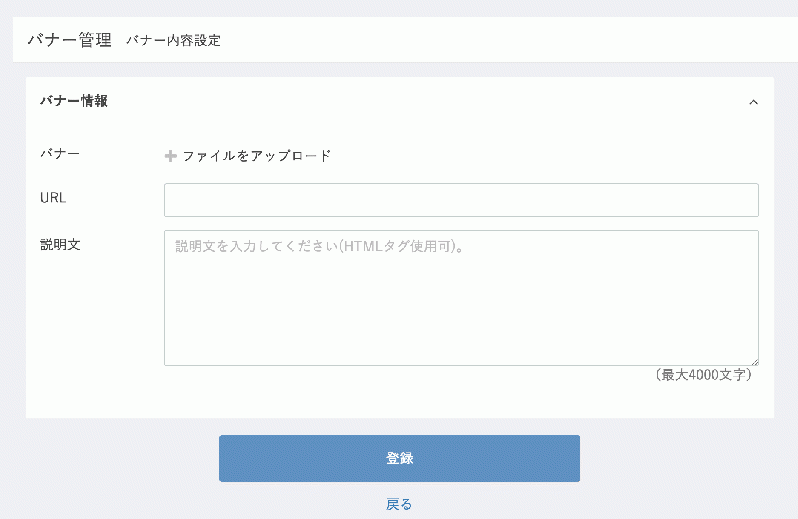The height and width of the screenshot is (519, 798).
Task: Click the バナー情報 section heading
Action: tap(74, 101)
